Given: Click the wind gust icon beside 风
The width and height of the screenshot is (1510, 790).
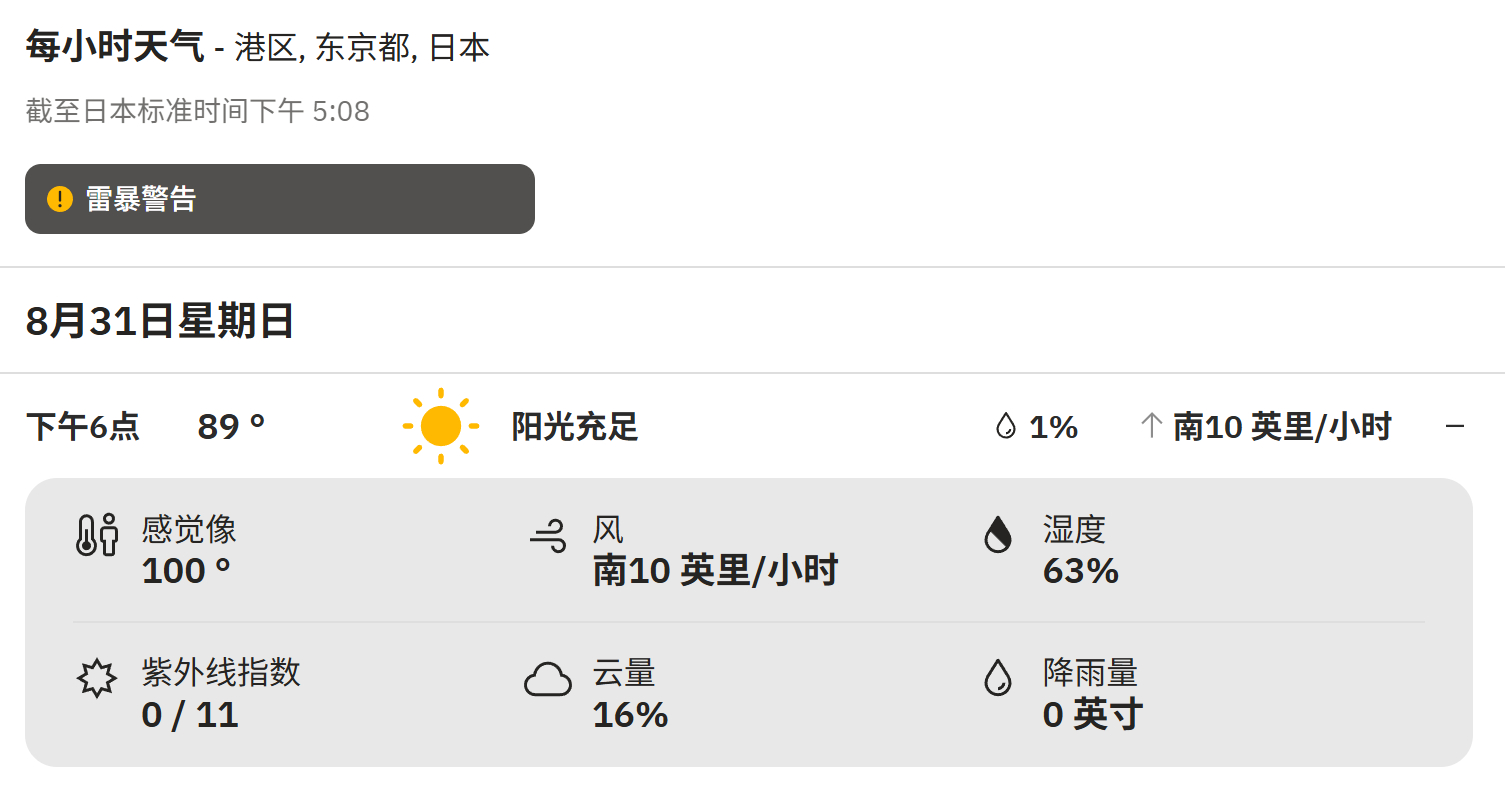Looking at the screenshot, I should 548,535.
